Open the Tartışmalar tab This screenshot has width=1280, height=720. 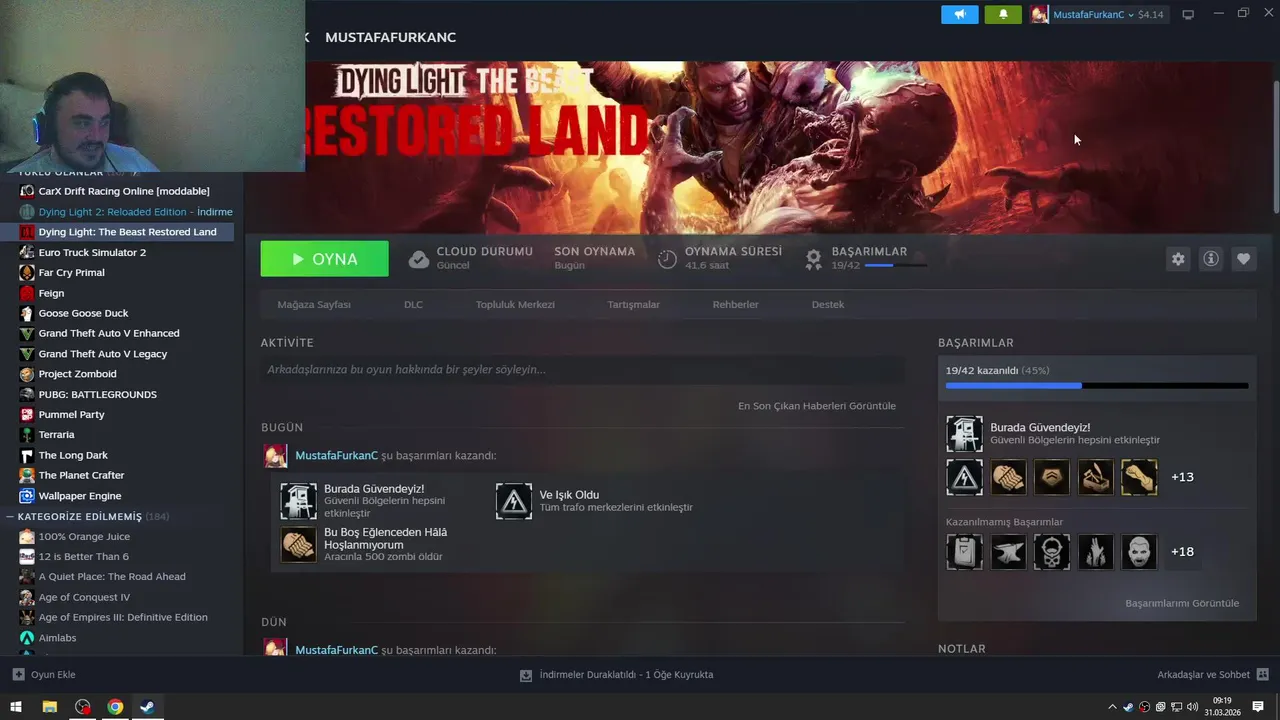tap(633, 304)
